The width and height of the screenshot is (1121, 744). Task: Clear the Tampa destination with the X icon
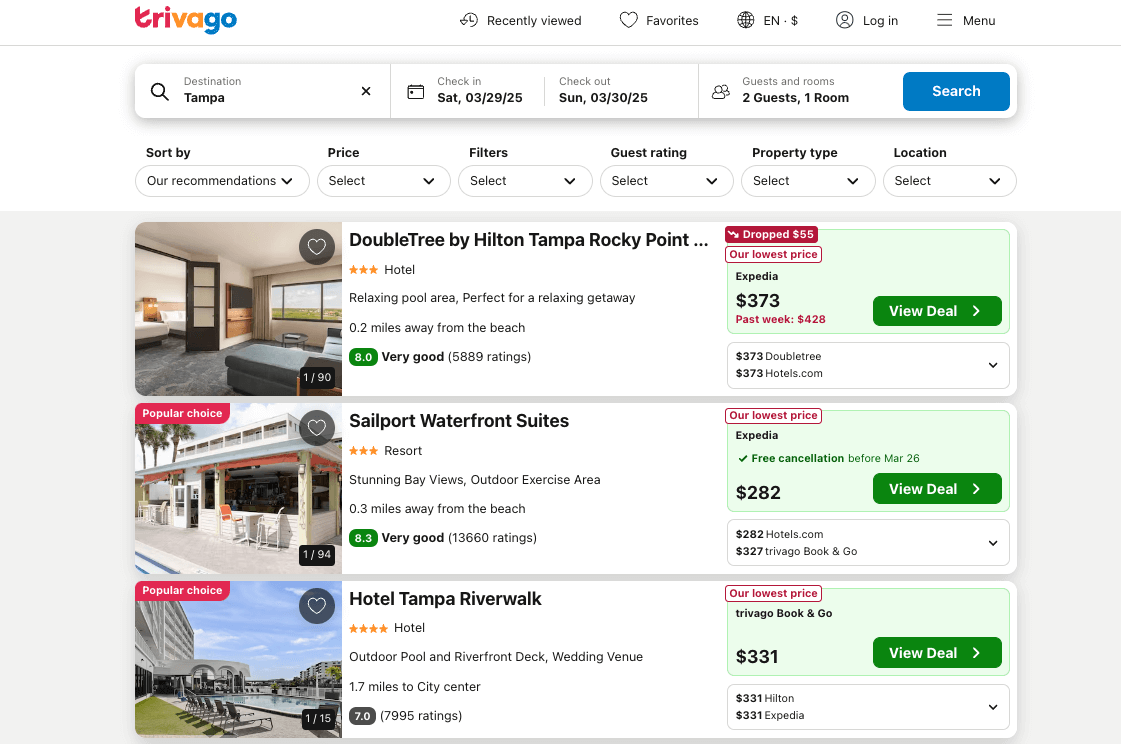366,91
